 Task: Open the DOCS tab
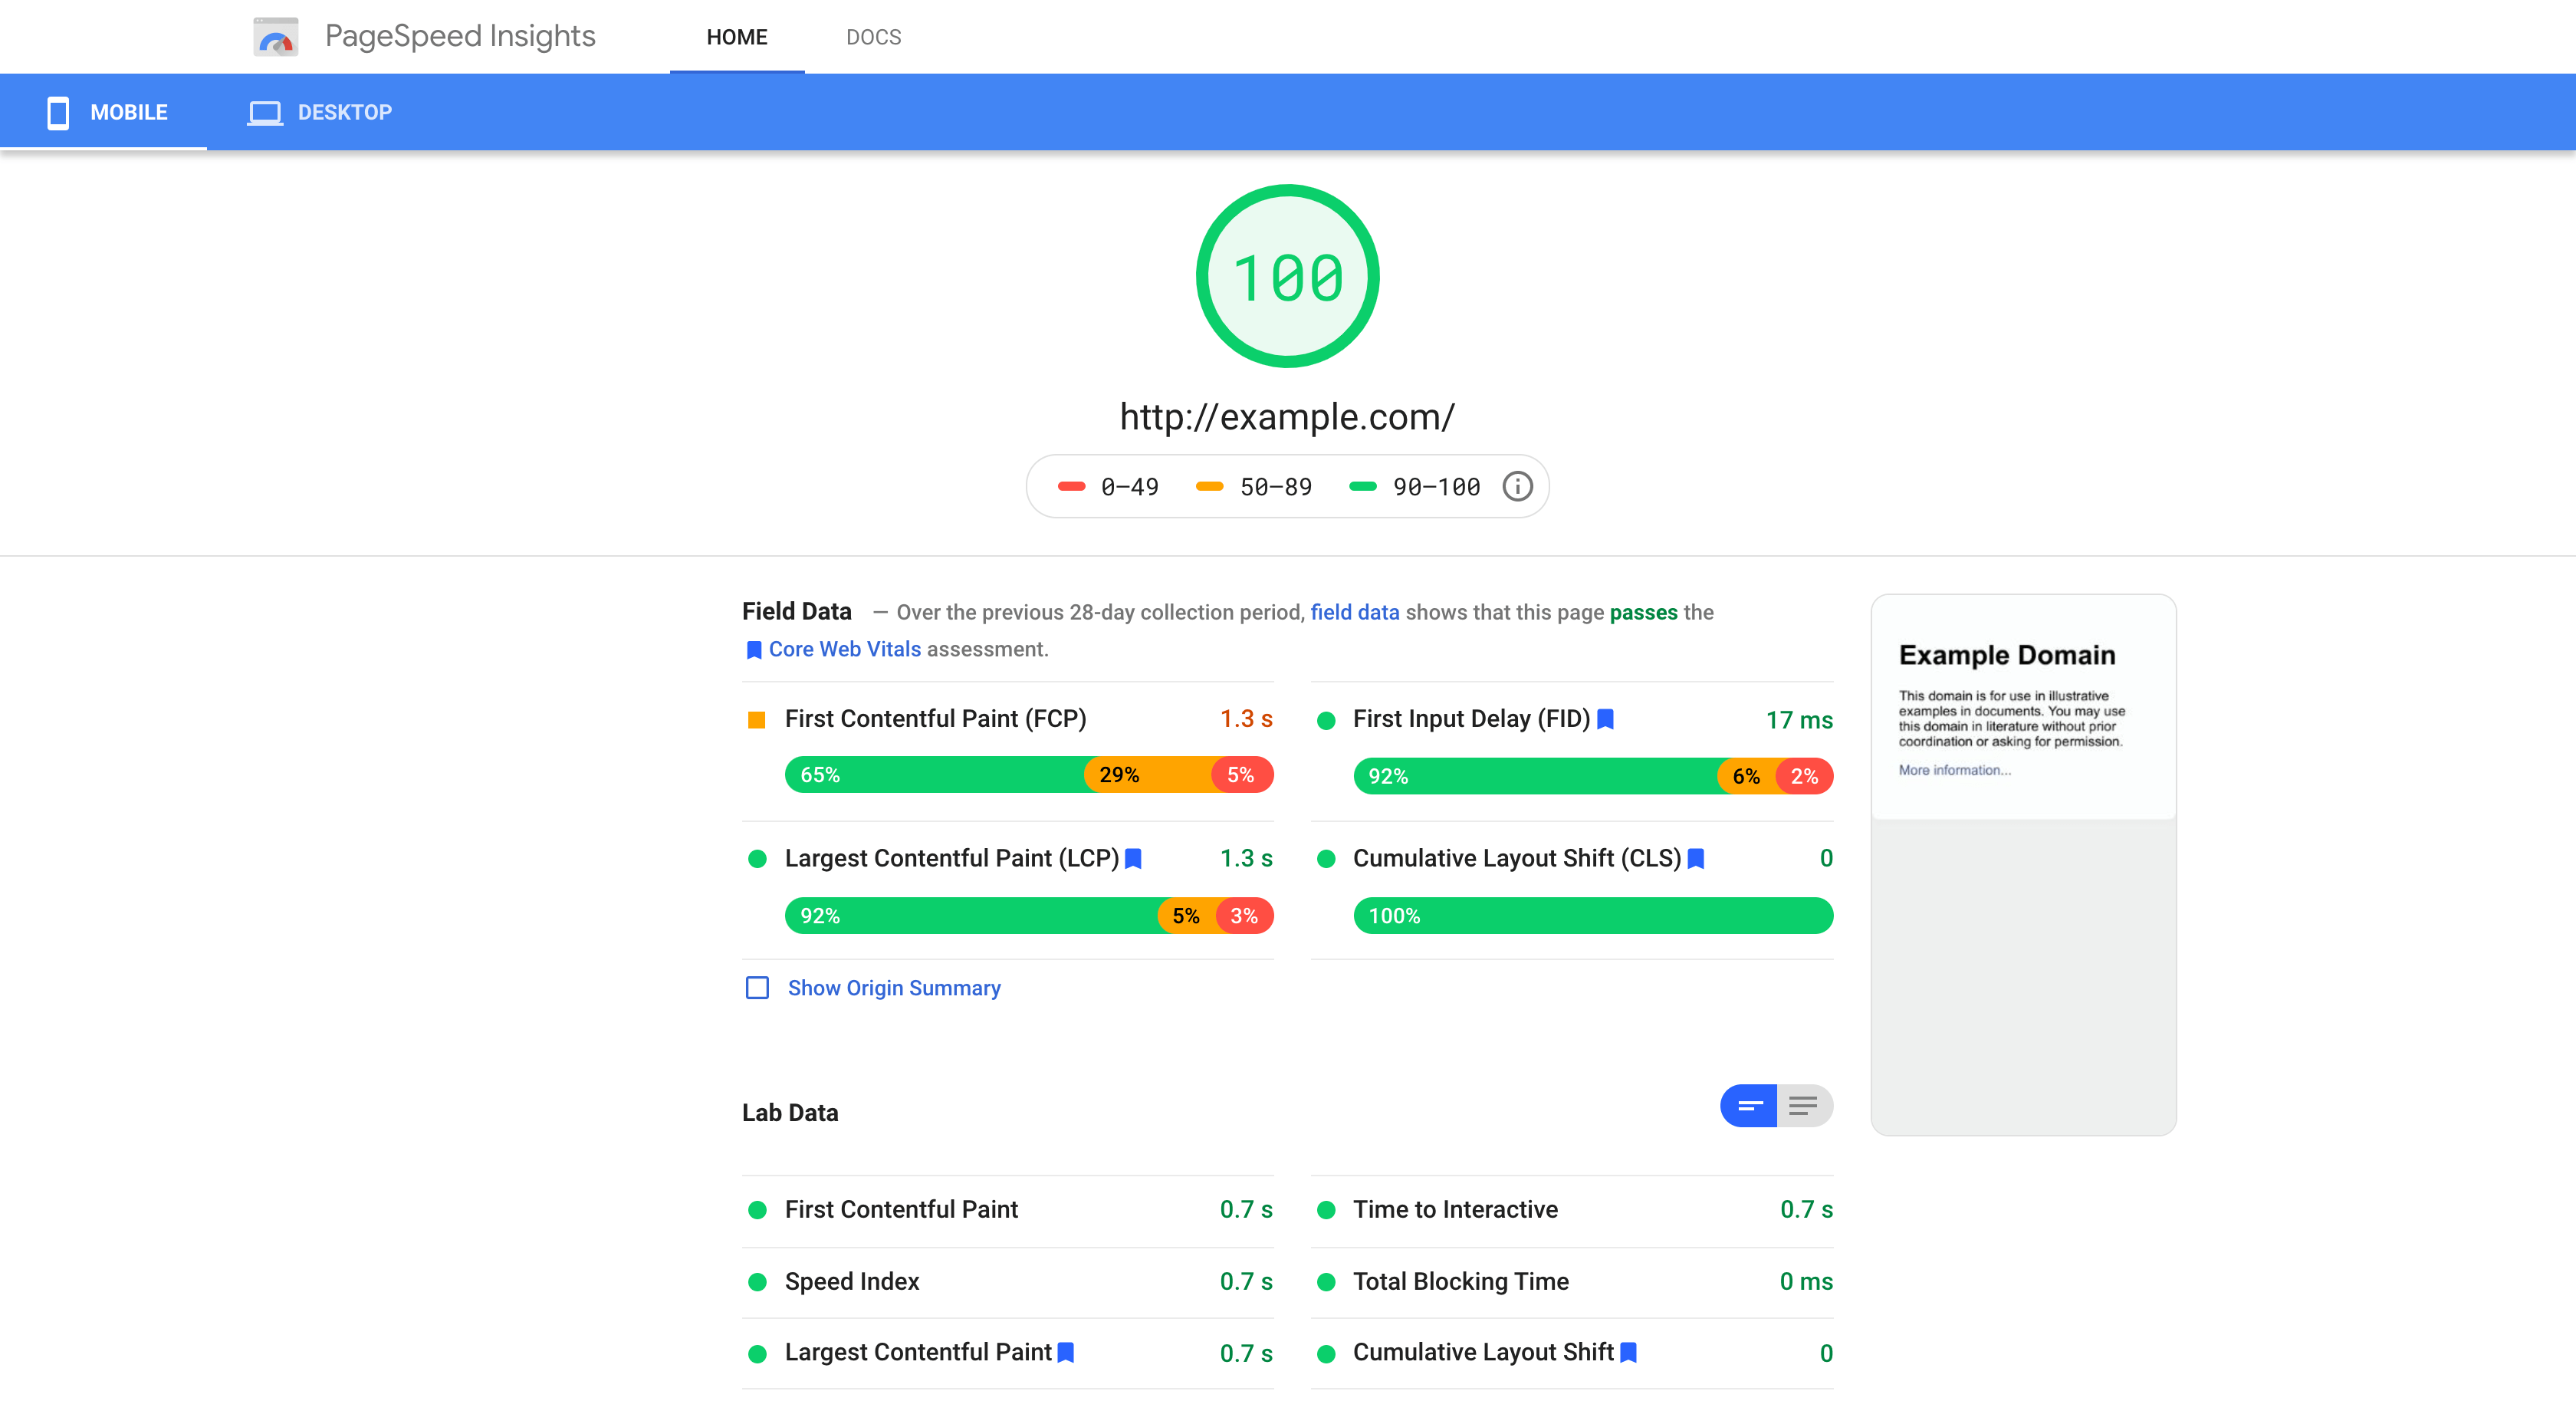pos(873,37)
